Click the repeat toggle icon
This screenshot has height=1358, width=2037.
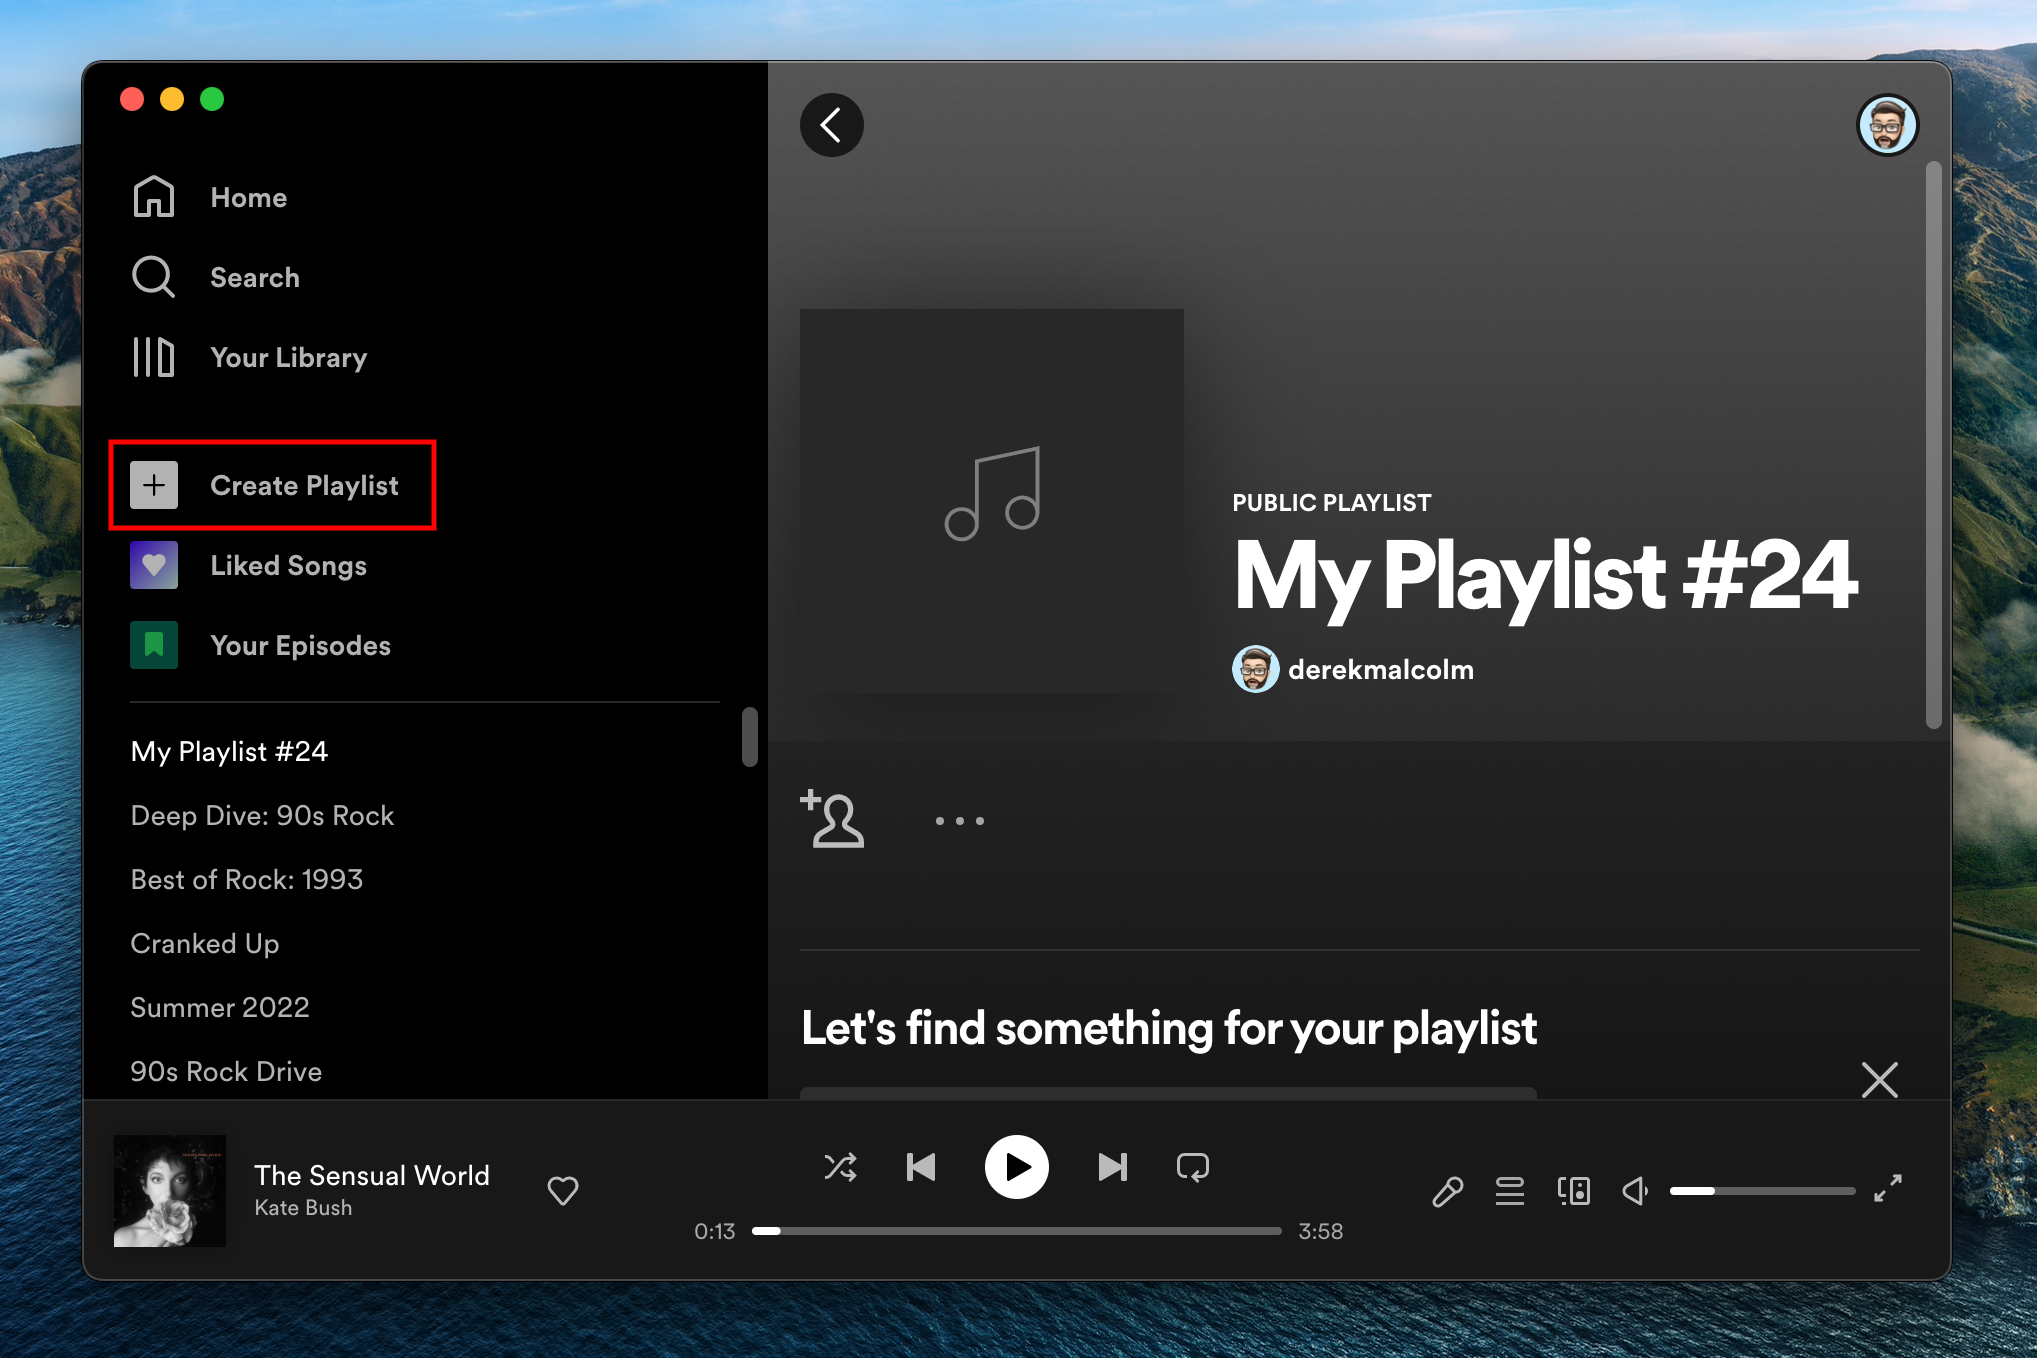click(1194, 1166)
